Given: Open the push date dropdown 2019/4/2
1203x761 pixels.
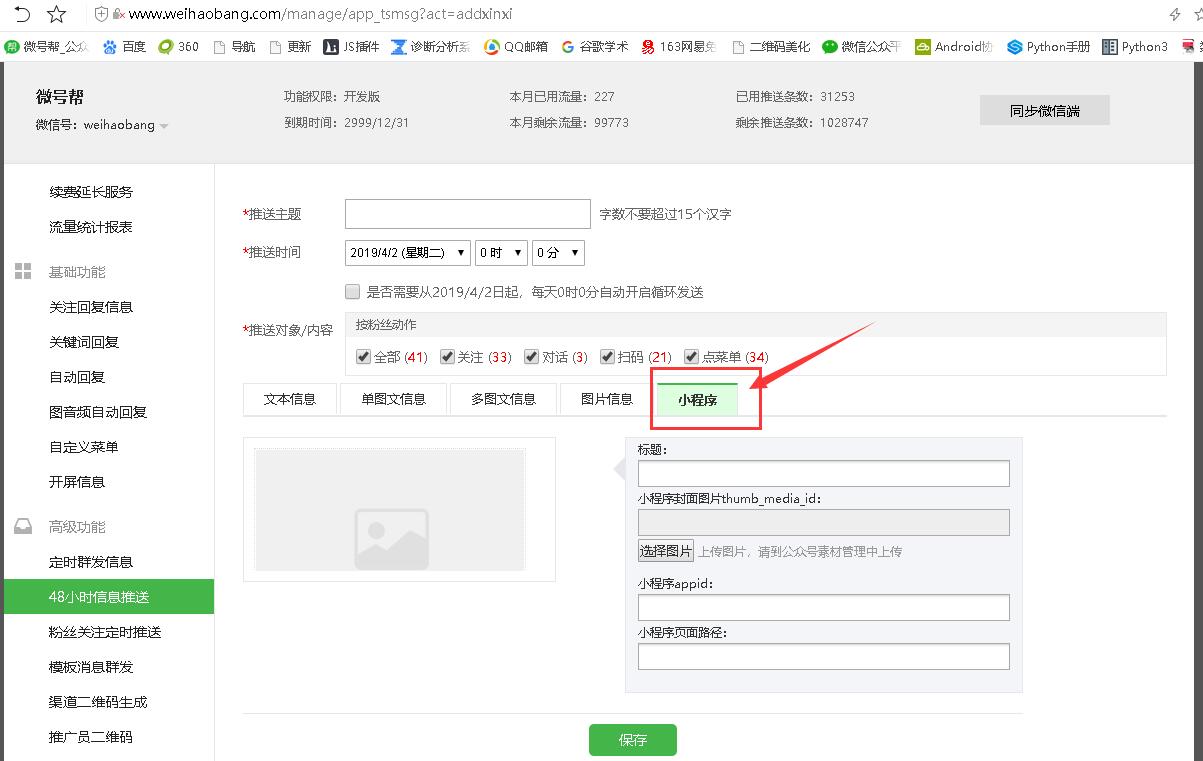Looking at the screenshot, I should (407, 253).
